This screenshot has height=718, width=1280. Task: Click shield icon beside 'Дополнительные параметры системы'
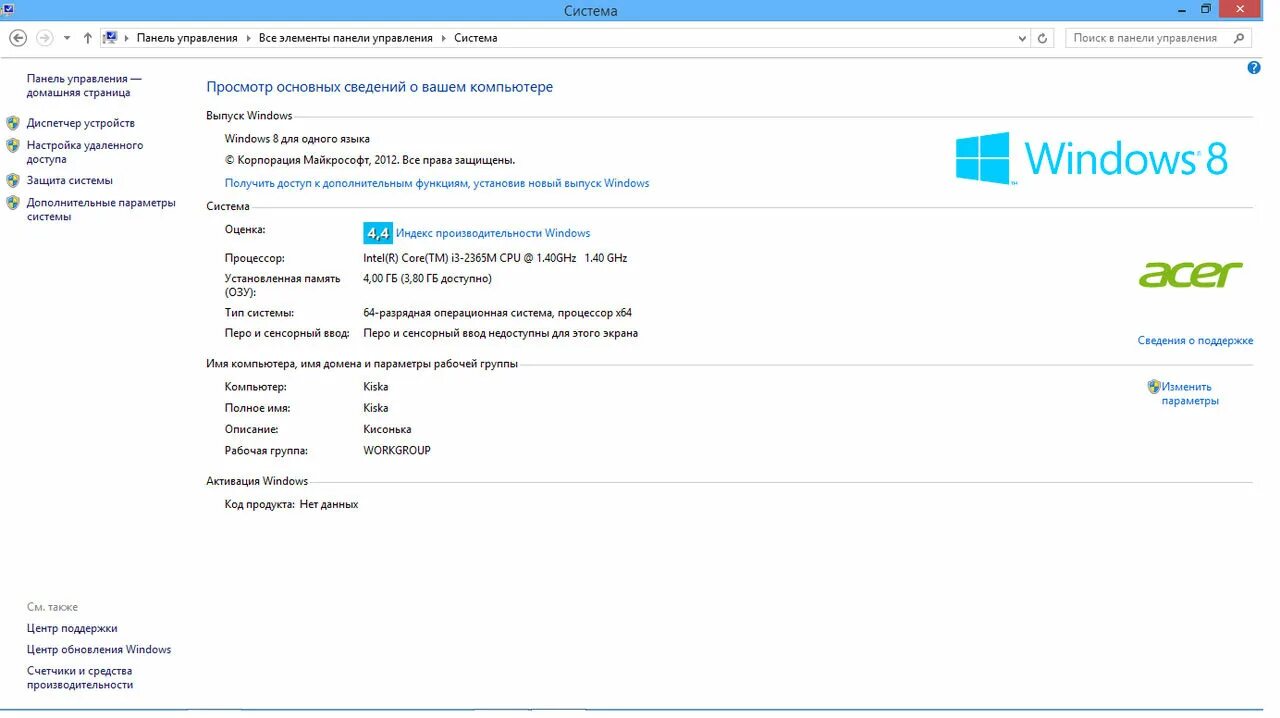pos(13,203)
